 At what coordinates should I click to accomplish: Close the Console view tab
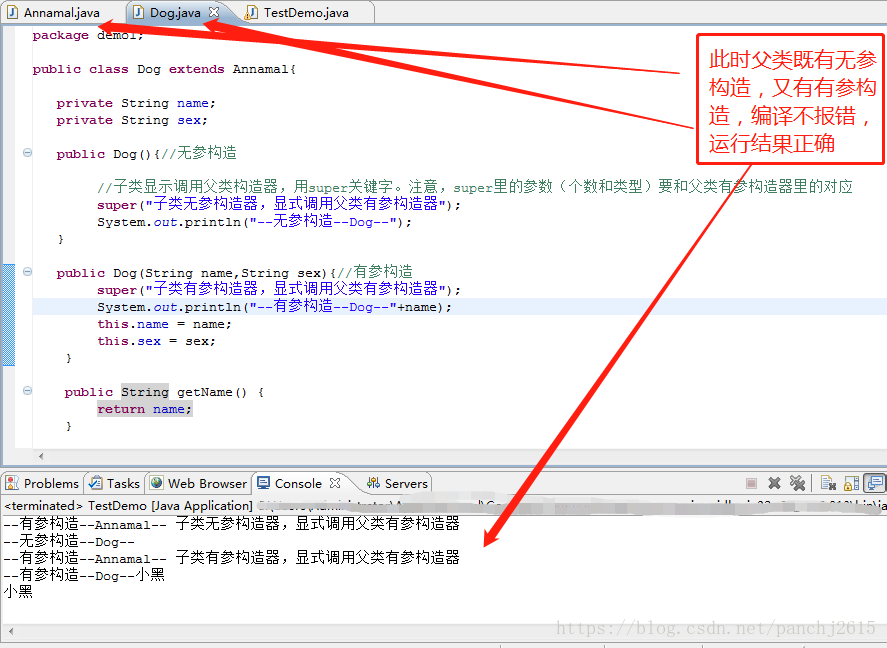(335, 483)
